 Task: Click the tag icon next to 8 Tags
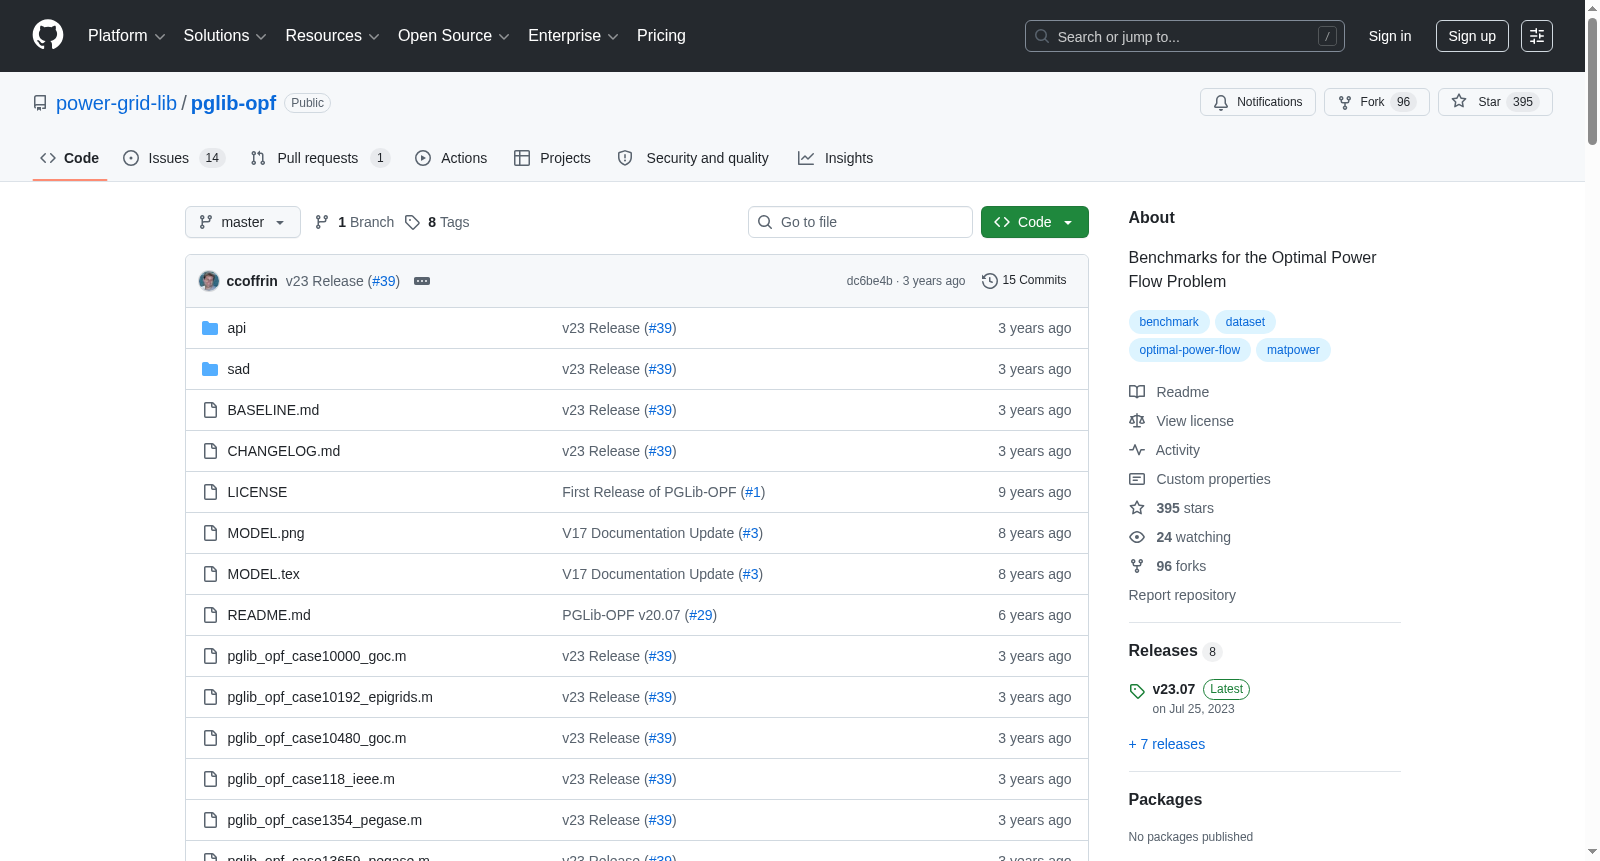[x=412, y=222]
